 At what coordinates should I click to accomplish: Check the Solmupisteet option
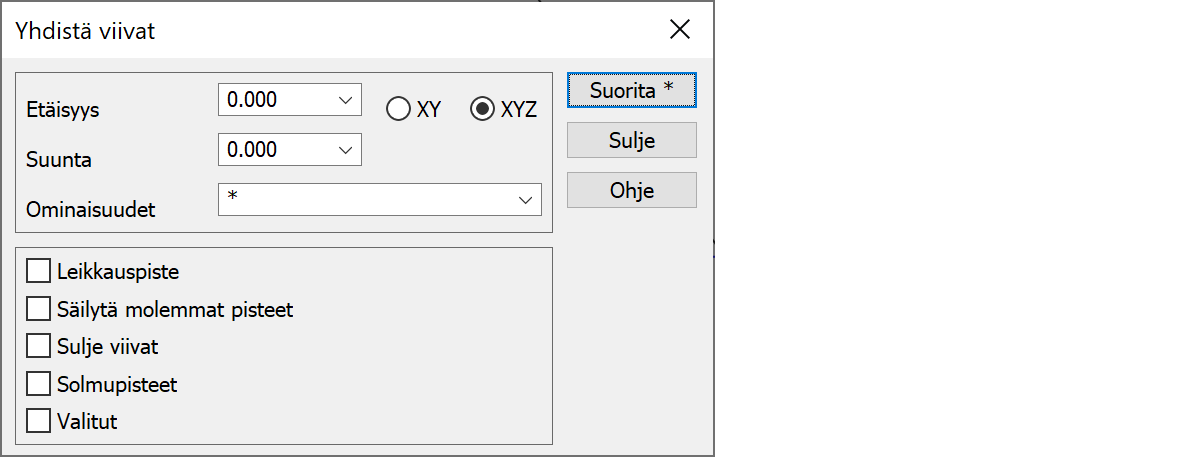coord(39,384)
